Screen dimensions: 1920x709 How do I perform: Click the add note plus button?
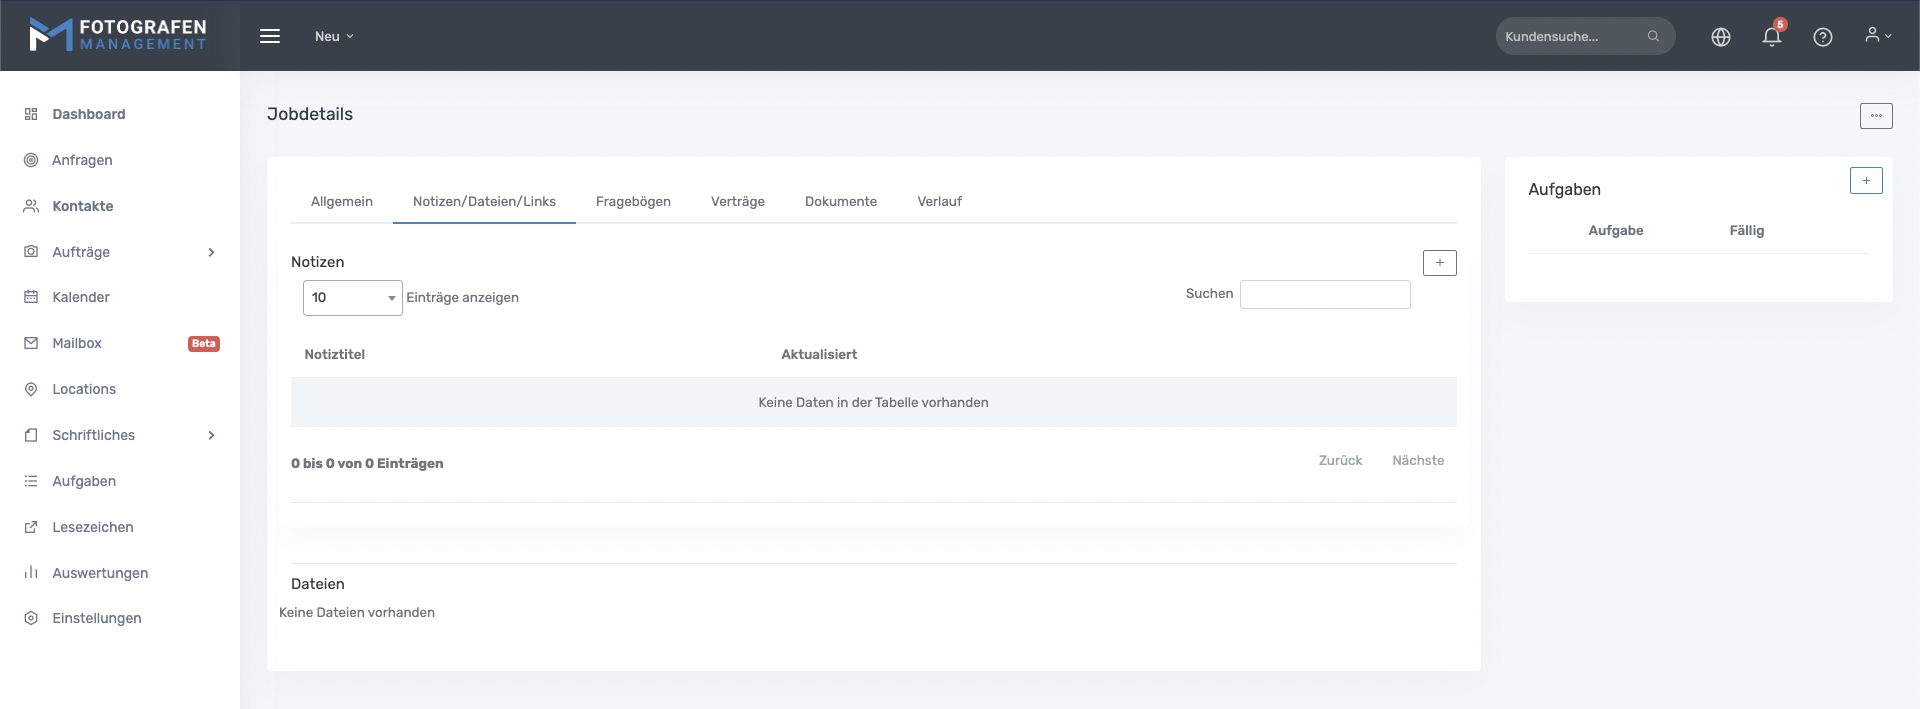[1439, 263]
